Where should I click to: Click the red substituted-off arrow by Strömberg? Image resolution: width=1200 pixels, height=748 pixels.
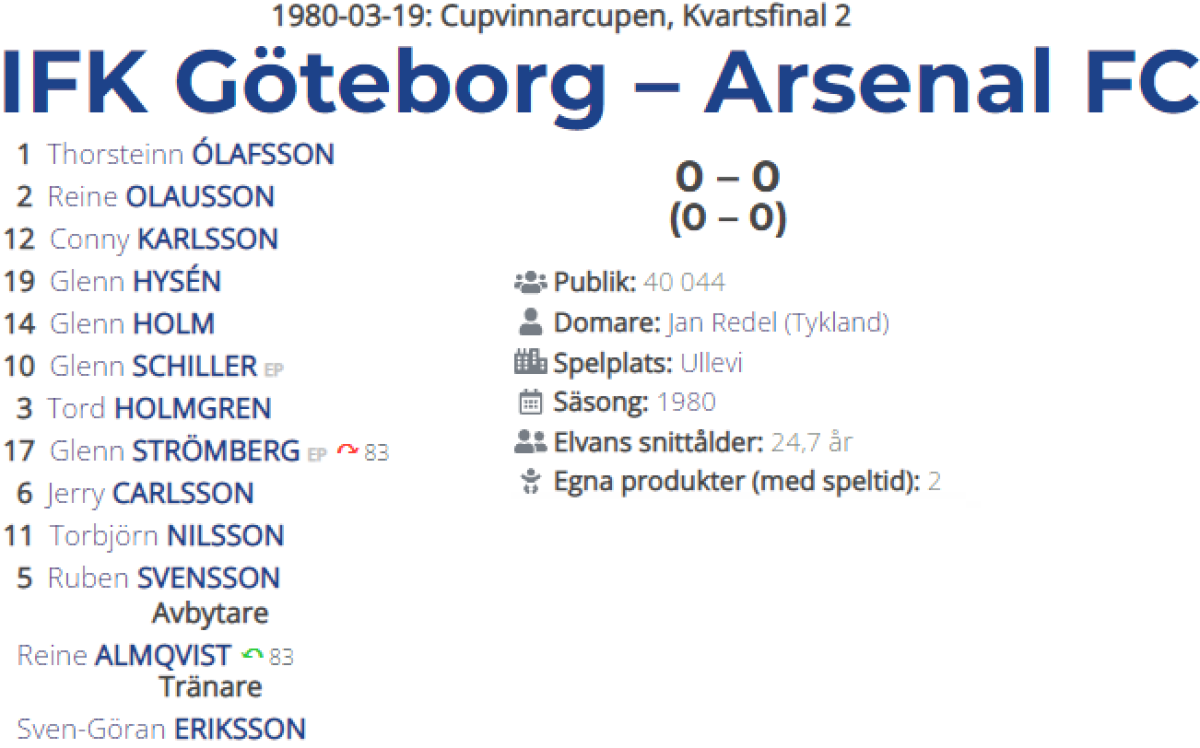(347, 452)
